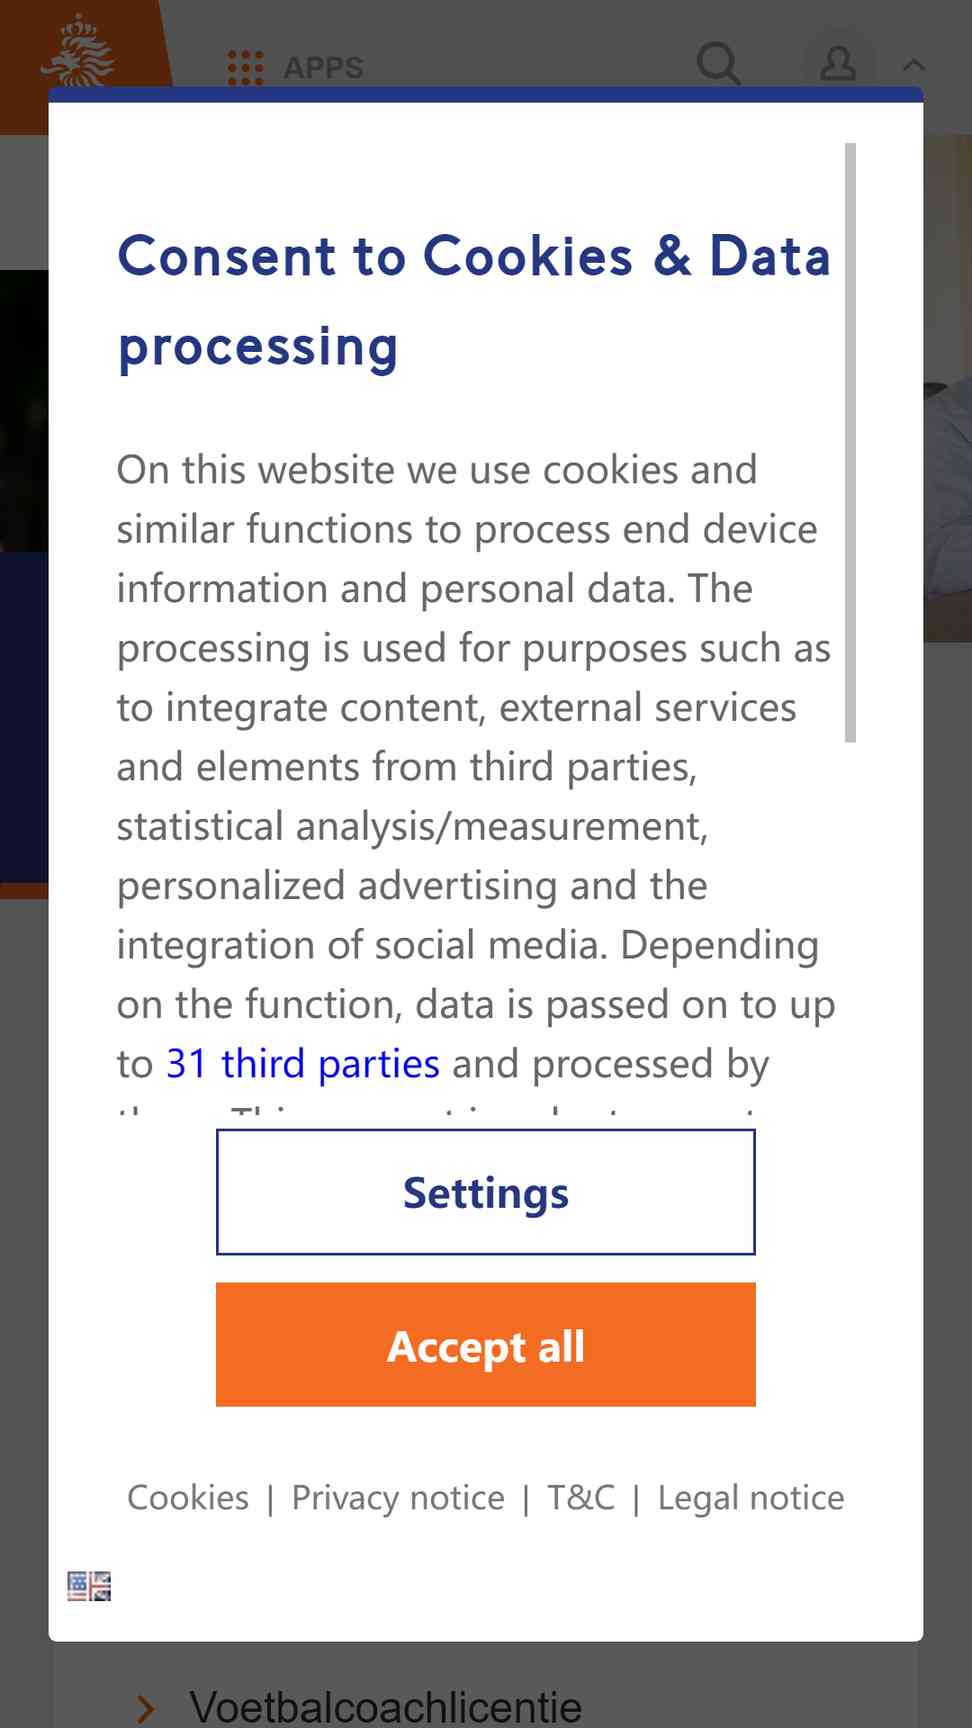Click the search magnifier icon

[x=718, y=63]
